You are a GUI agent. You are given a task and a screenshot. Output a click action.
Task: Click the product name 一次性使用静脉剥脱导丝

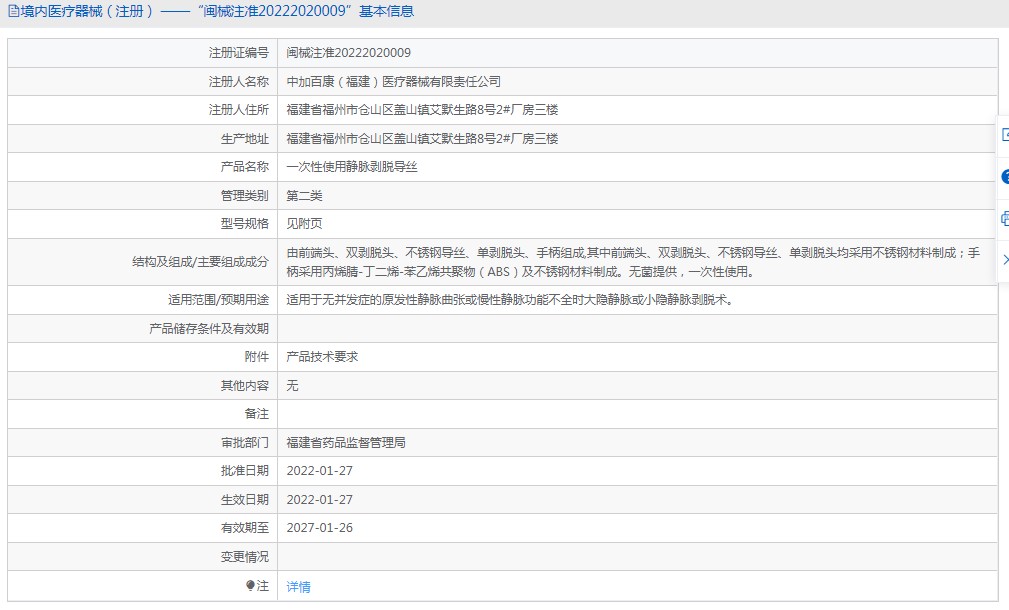click(352, 167)
